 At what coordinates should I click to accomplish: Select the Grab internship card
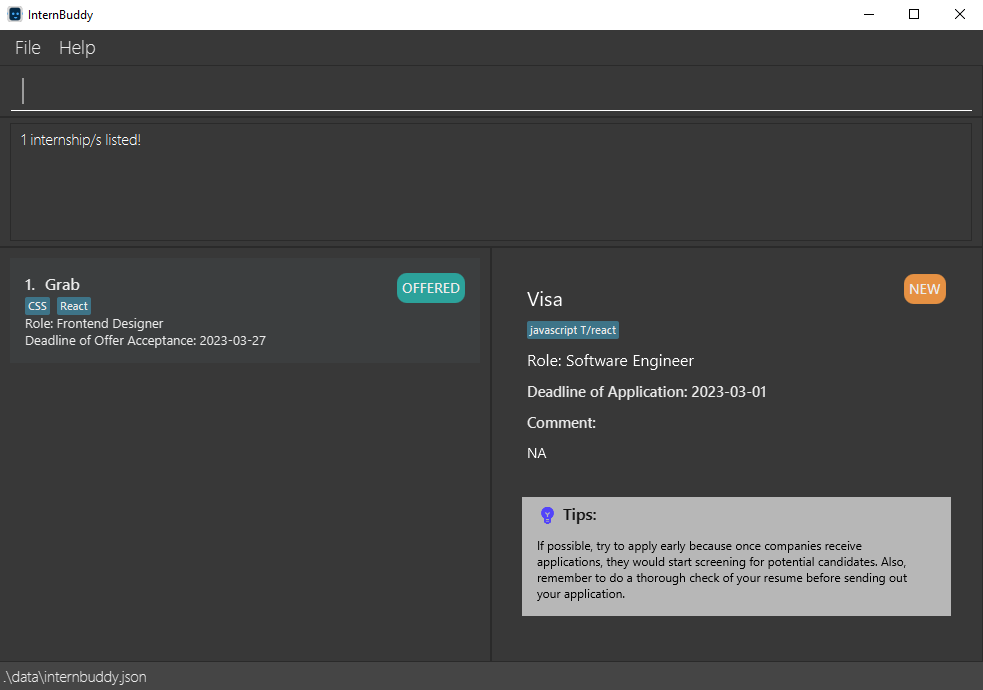245,310
